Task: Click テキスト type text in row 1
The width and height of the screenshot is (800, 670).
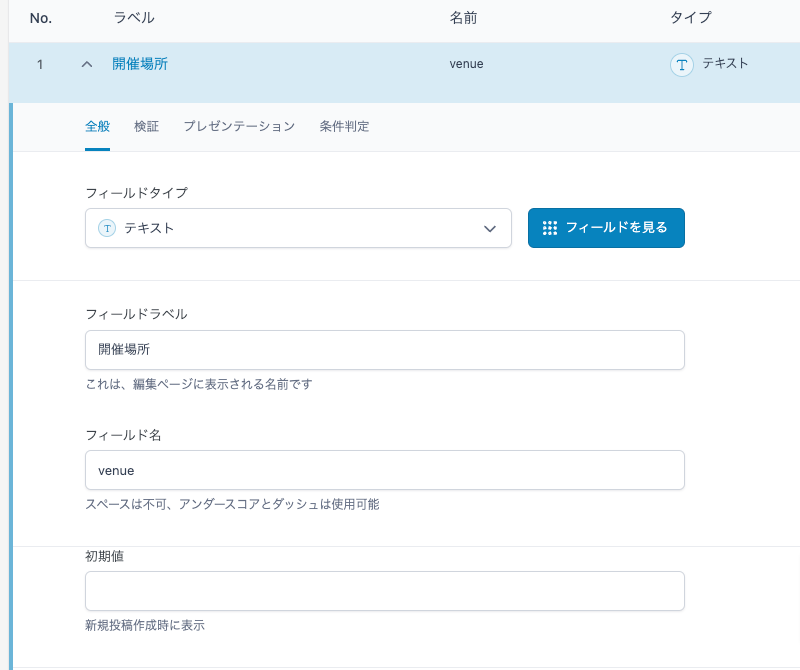Action: (725, 63)
